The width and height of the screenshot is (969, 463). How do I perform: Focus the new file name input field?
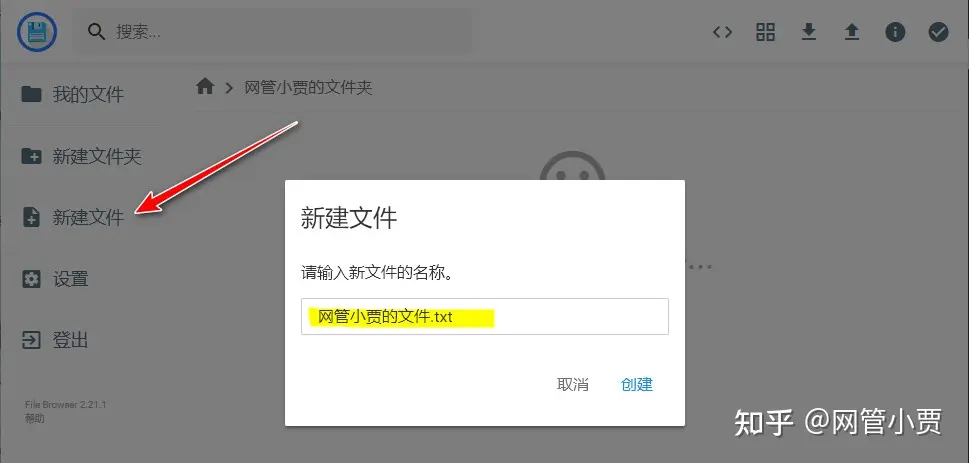[x=484, y=316]
